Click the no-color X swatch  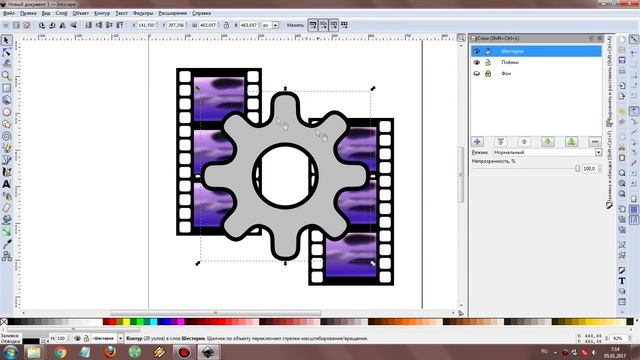tap(4, 322)
